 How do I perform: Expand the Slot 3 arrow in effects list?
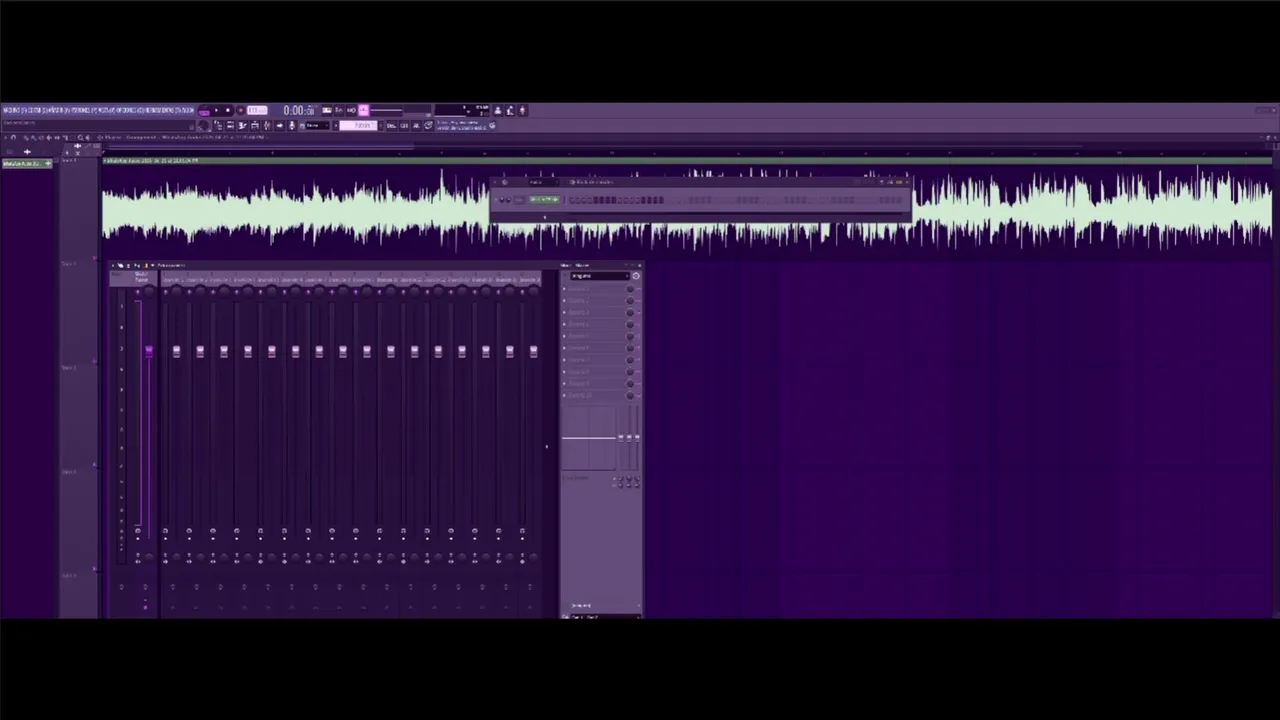tap(564, 312)
